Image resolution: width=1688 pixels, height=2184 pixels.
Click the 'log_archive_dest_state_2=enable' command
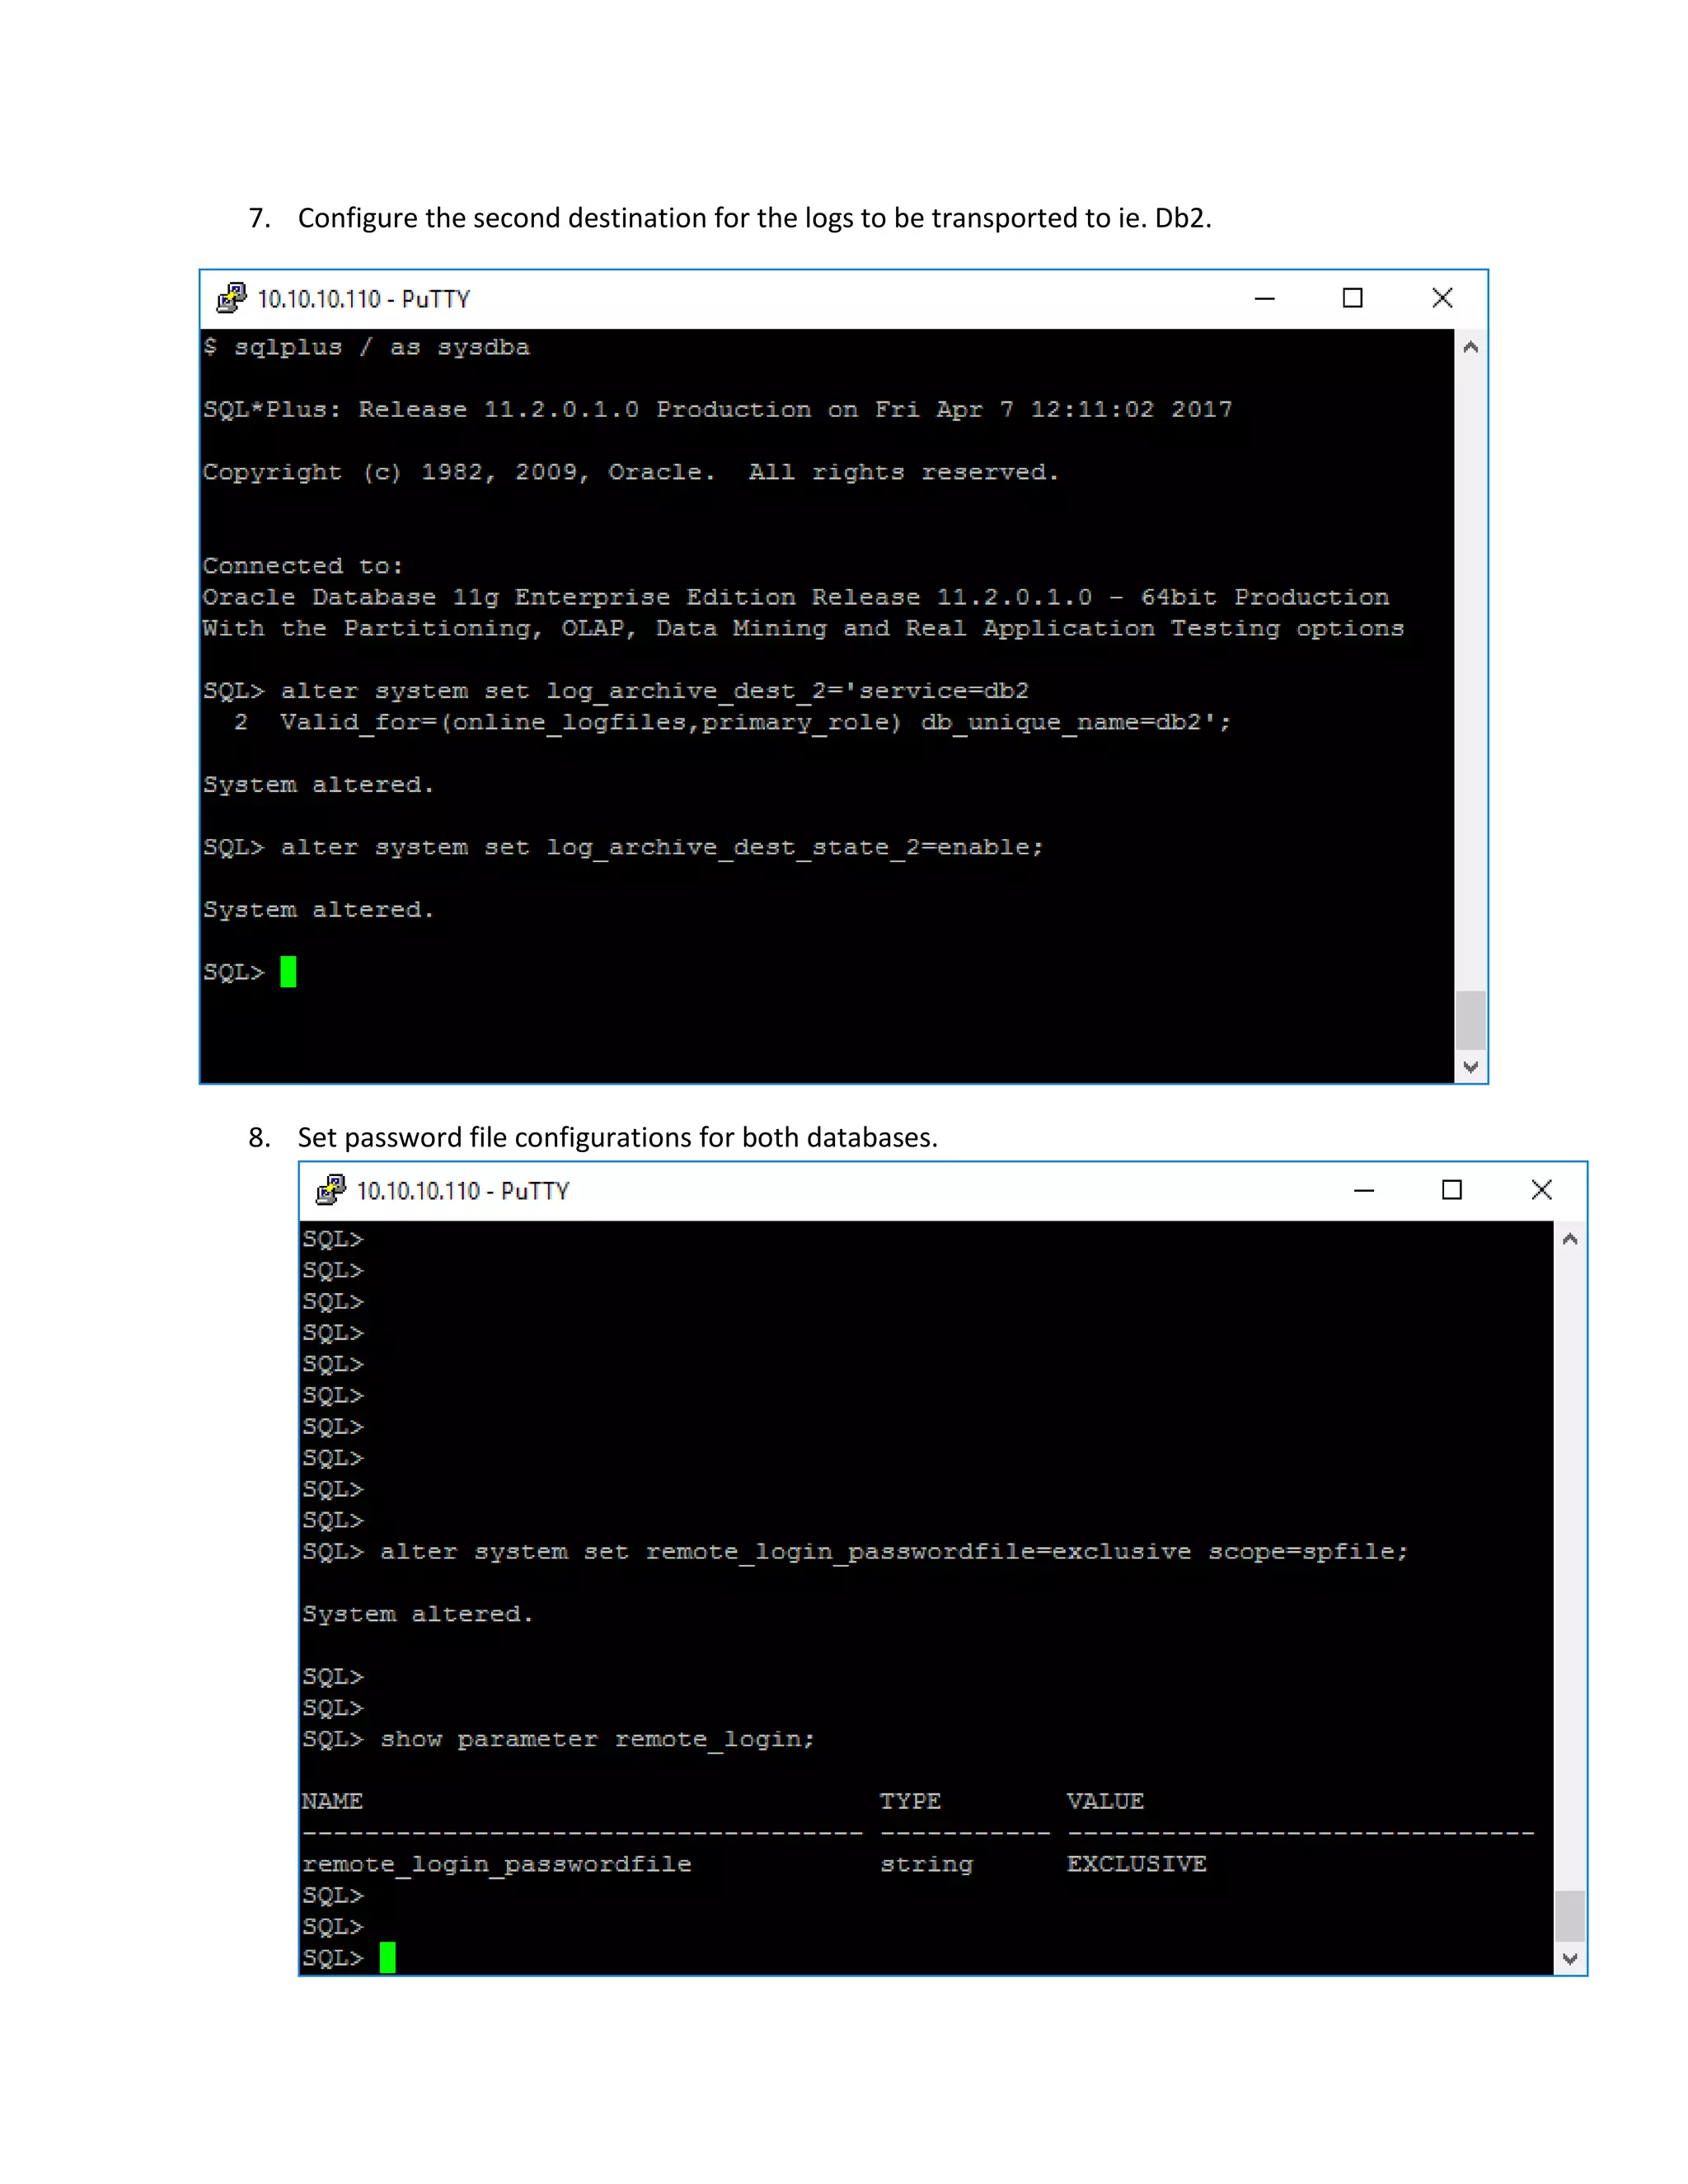(623, 847)
